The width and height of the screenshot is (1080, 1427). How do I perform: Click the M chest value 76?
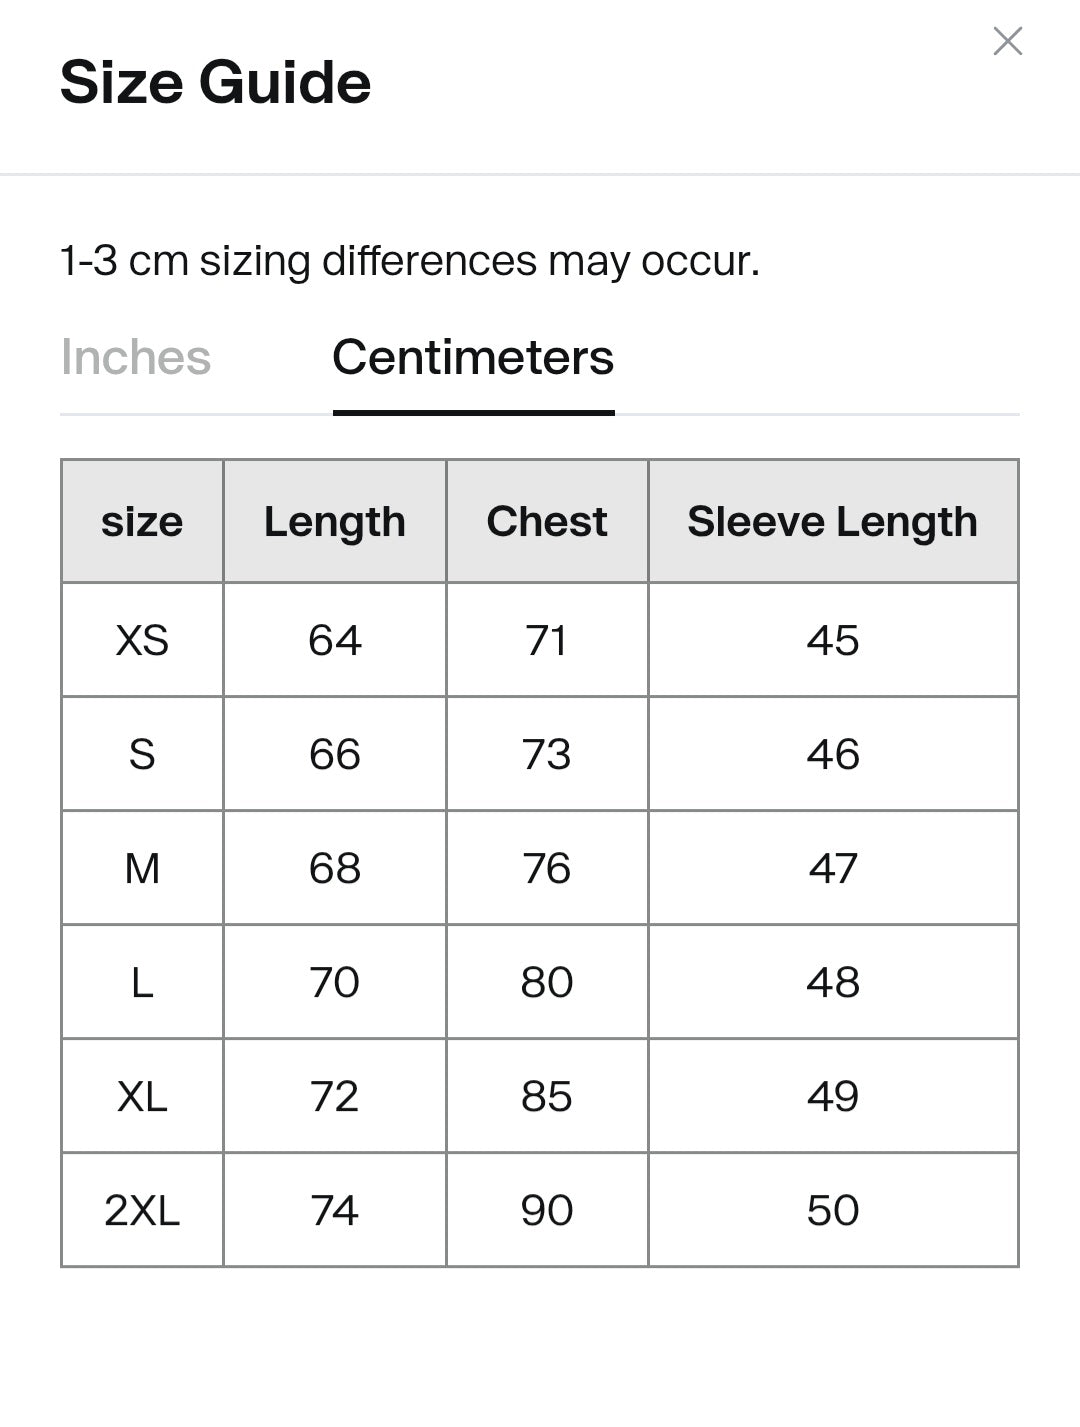547,866
